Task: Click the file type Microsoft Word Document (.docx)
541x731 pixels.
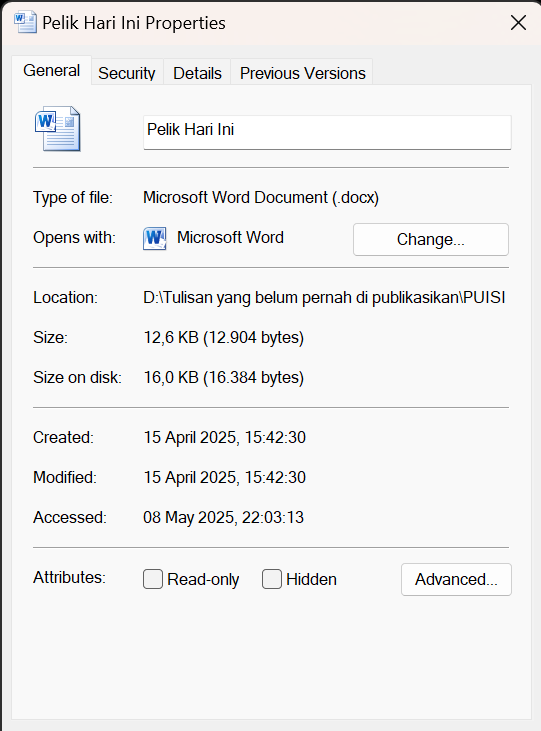Action: pyautogui.click(x=261, y=198)
